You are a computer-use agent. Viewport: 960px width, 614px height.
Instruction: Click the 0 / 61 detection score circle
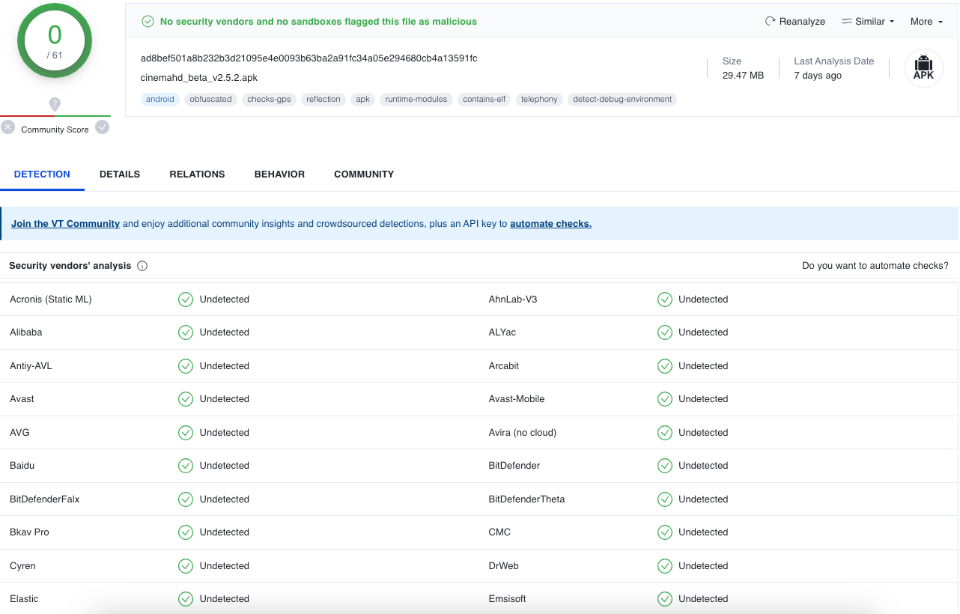[54, 40]
